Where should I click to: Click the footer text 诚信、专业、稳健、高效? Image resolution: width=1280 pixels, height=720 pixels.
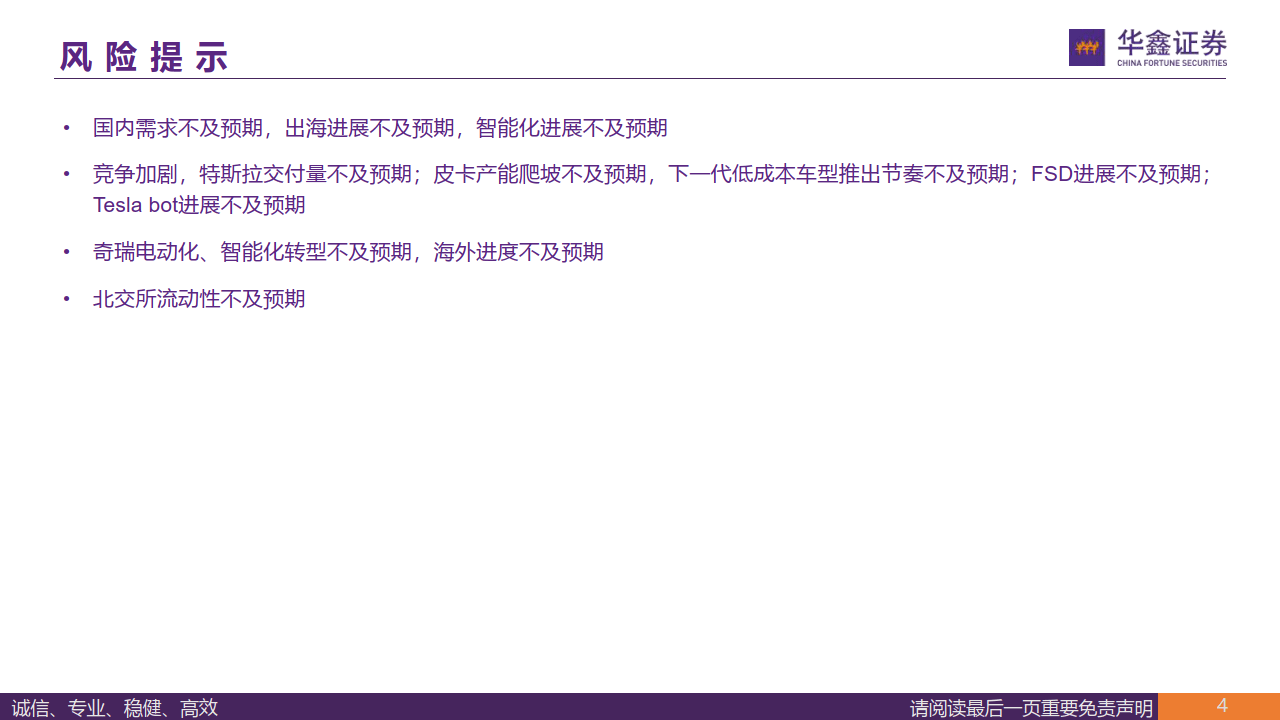pos(115,708)
